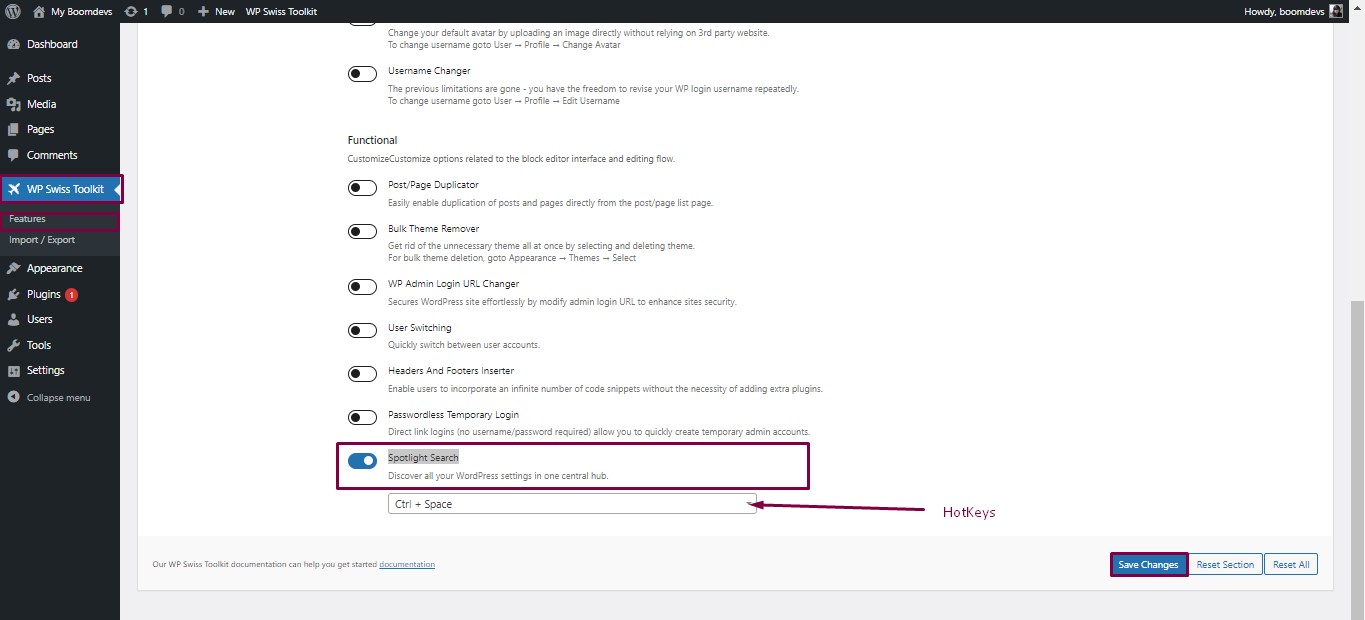Open Features submenu item

point(27,219)
